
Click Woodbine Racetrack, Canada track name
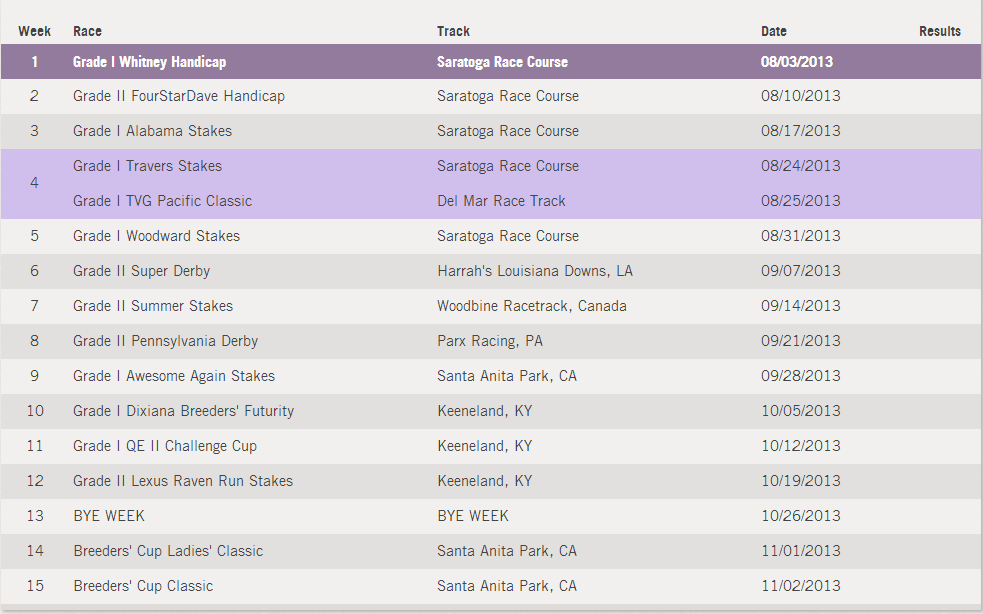tap(531, 306)
